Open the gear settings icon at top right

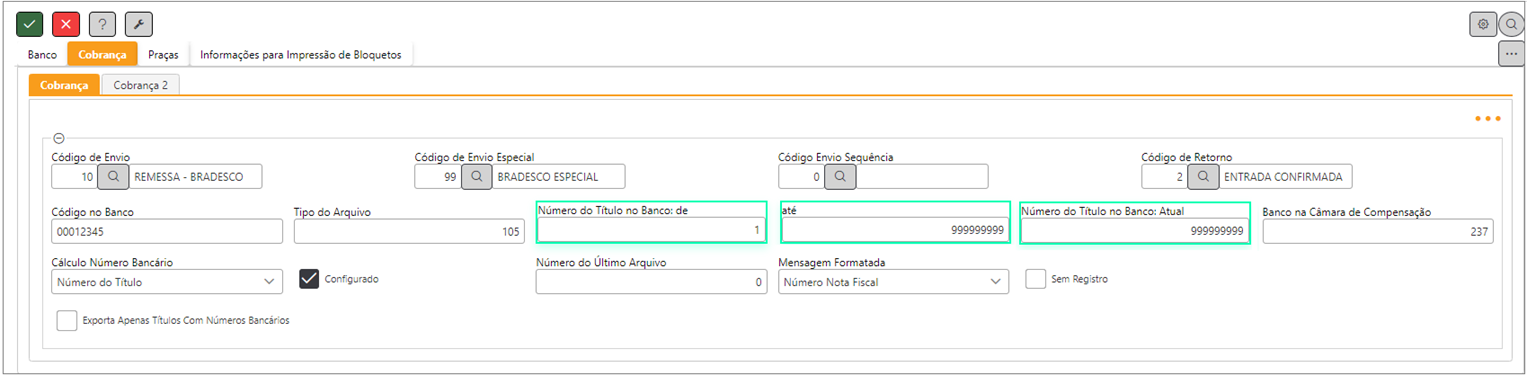[1483, 24]
